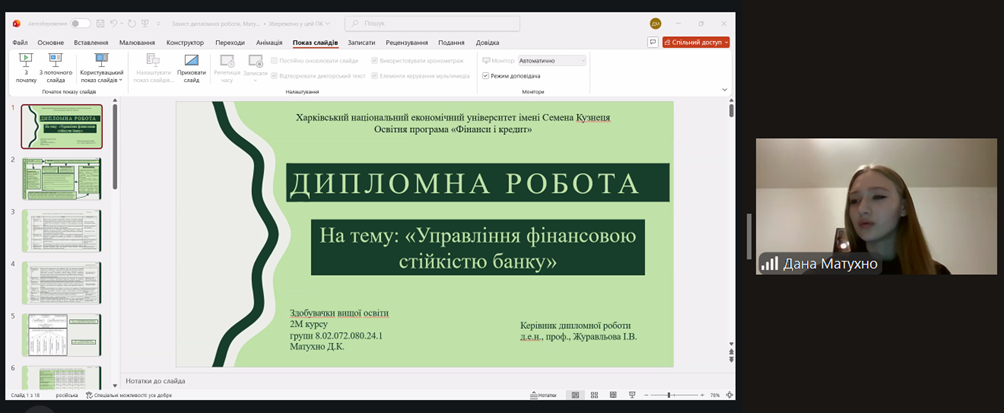This screenshot has height=413, width=1004.
Task: Switch to the Конструктор ribbon tab
Action: [x=184, y=43]
